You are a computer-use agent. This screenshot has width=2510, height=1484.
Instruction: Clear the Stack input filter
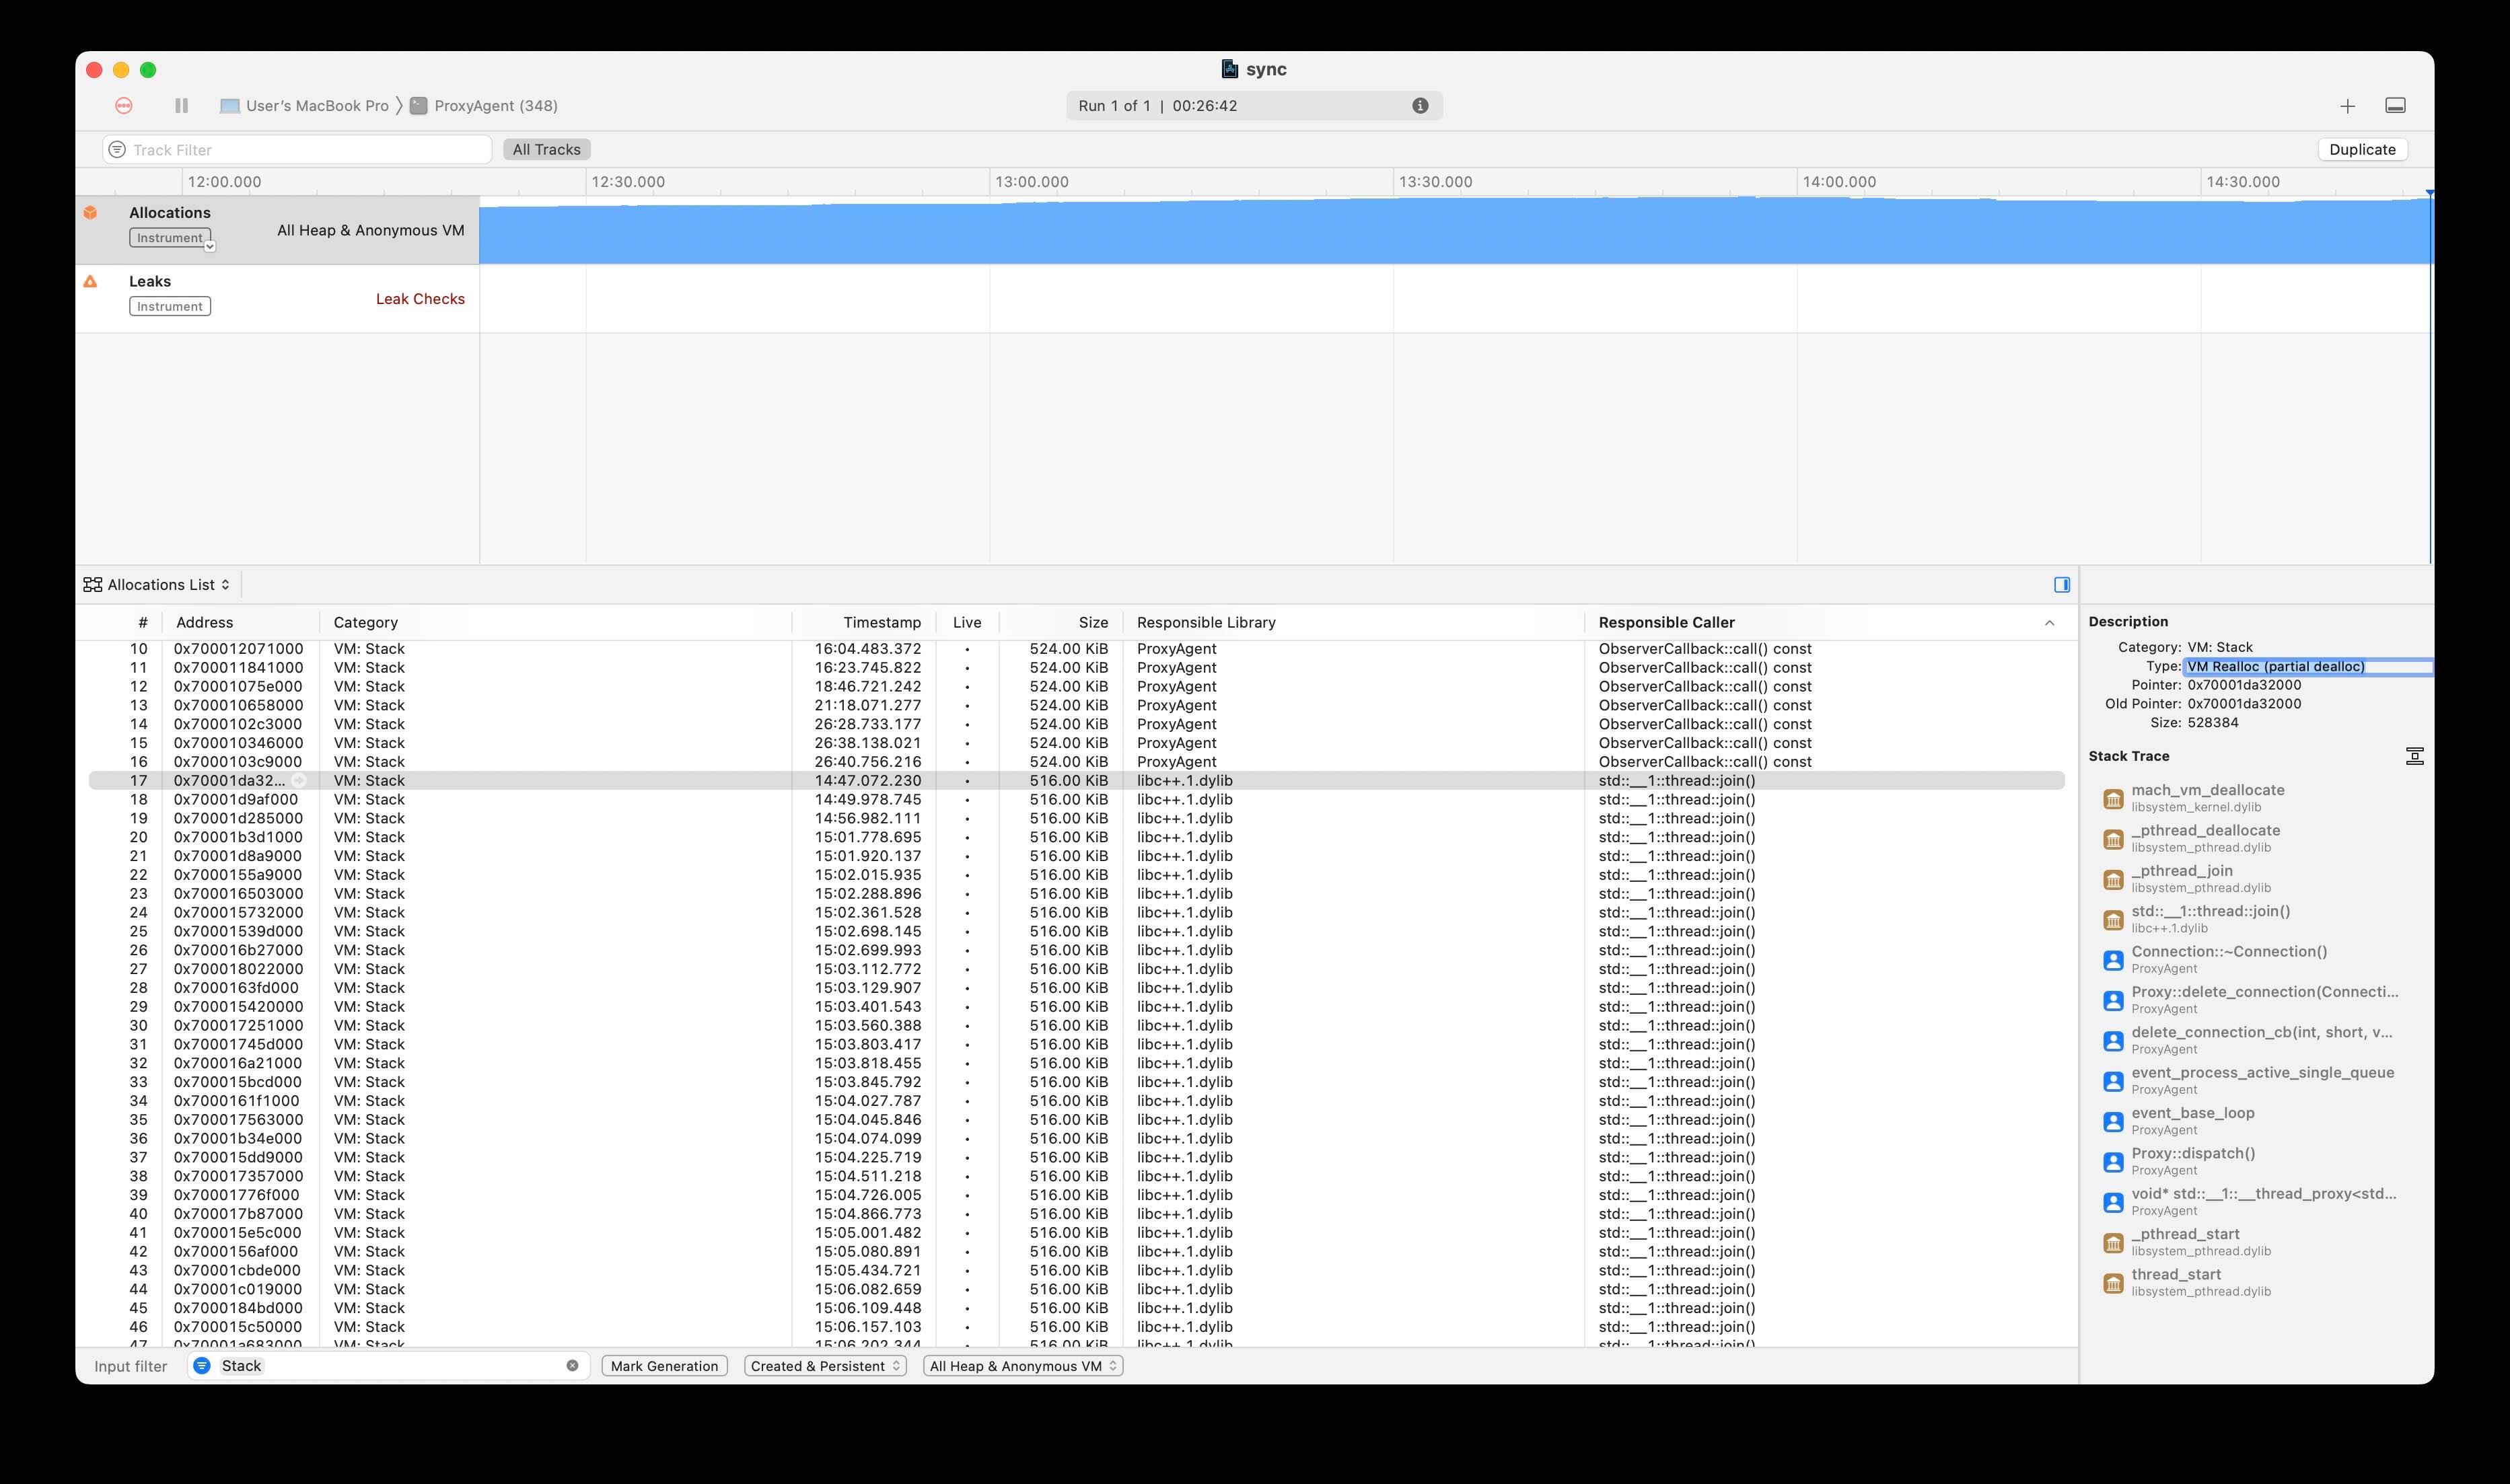572,1366
